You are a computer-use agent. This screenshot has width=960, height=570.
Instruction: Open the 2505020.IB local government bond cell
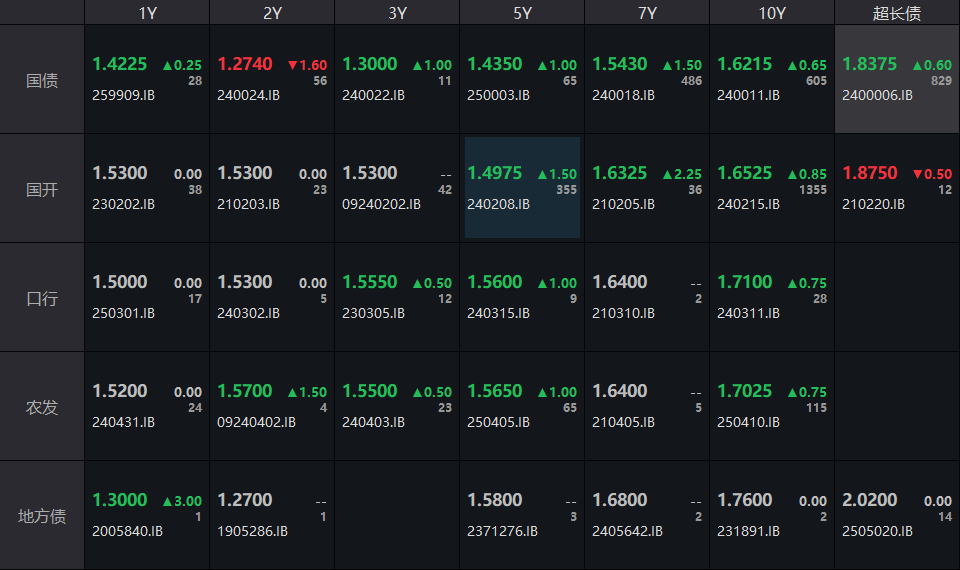point(897,515)
